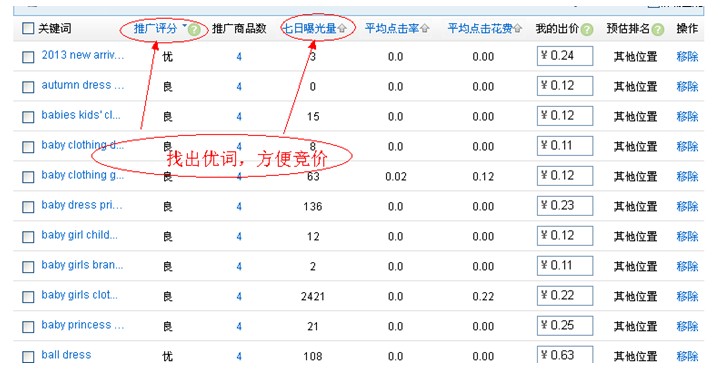Screen dimensions: 721x376
Task: Select exposure value 108
Action: click(313, 356)
